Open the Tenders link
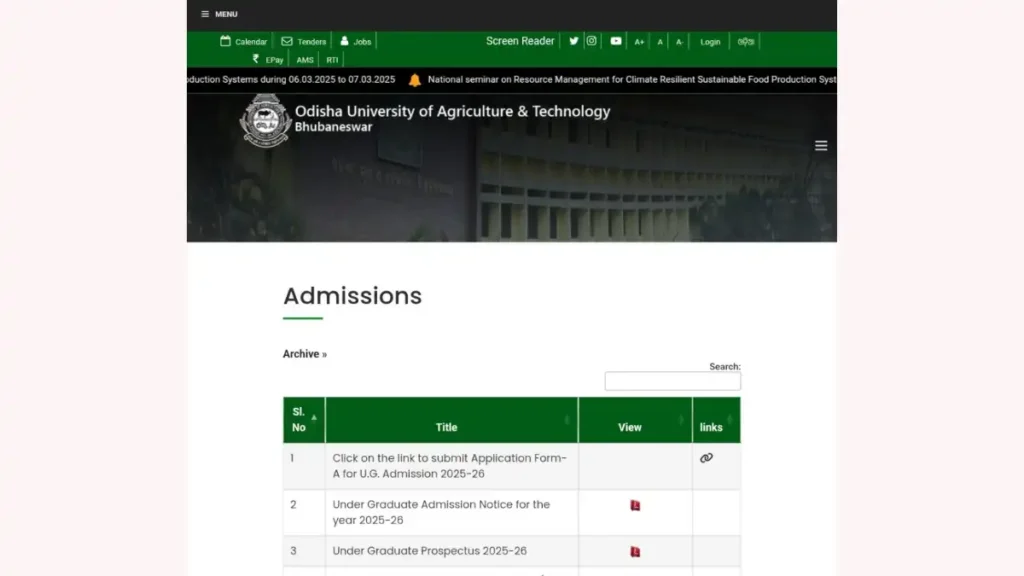1024x576 pixels. point(303,41)
